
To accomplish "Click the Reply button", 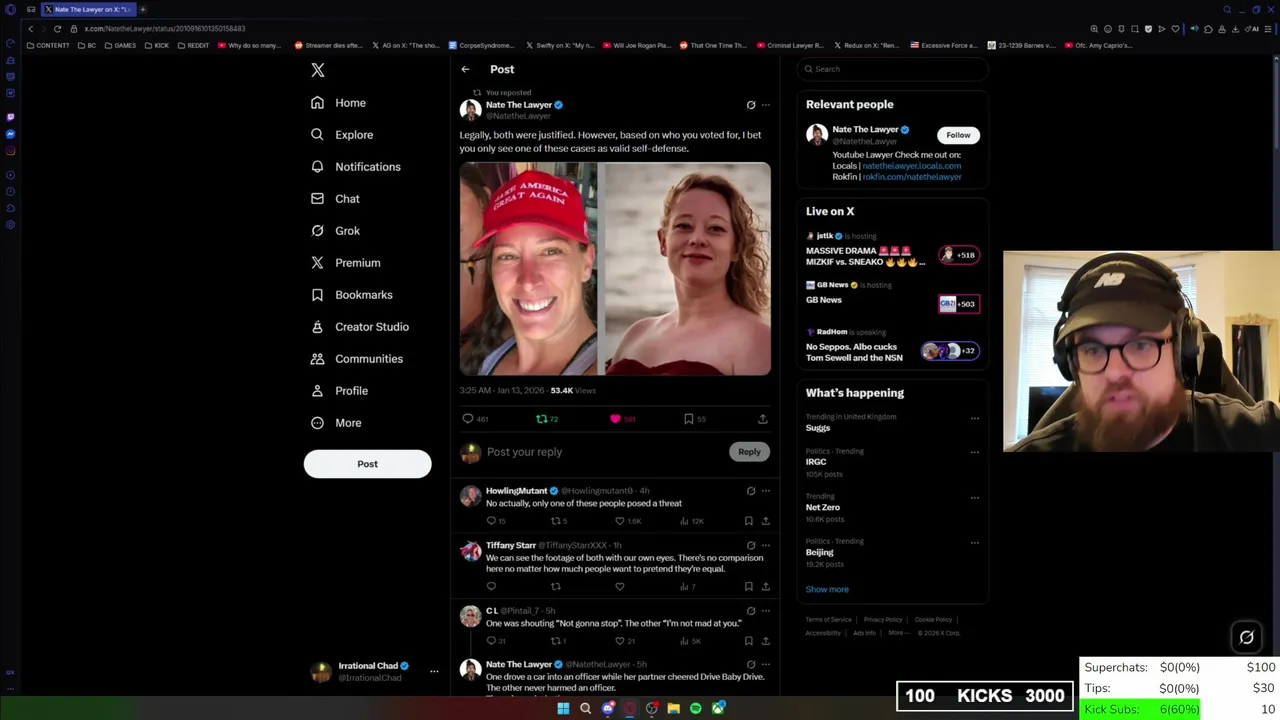I will [x=749, y=452].
